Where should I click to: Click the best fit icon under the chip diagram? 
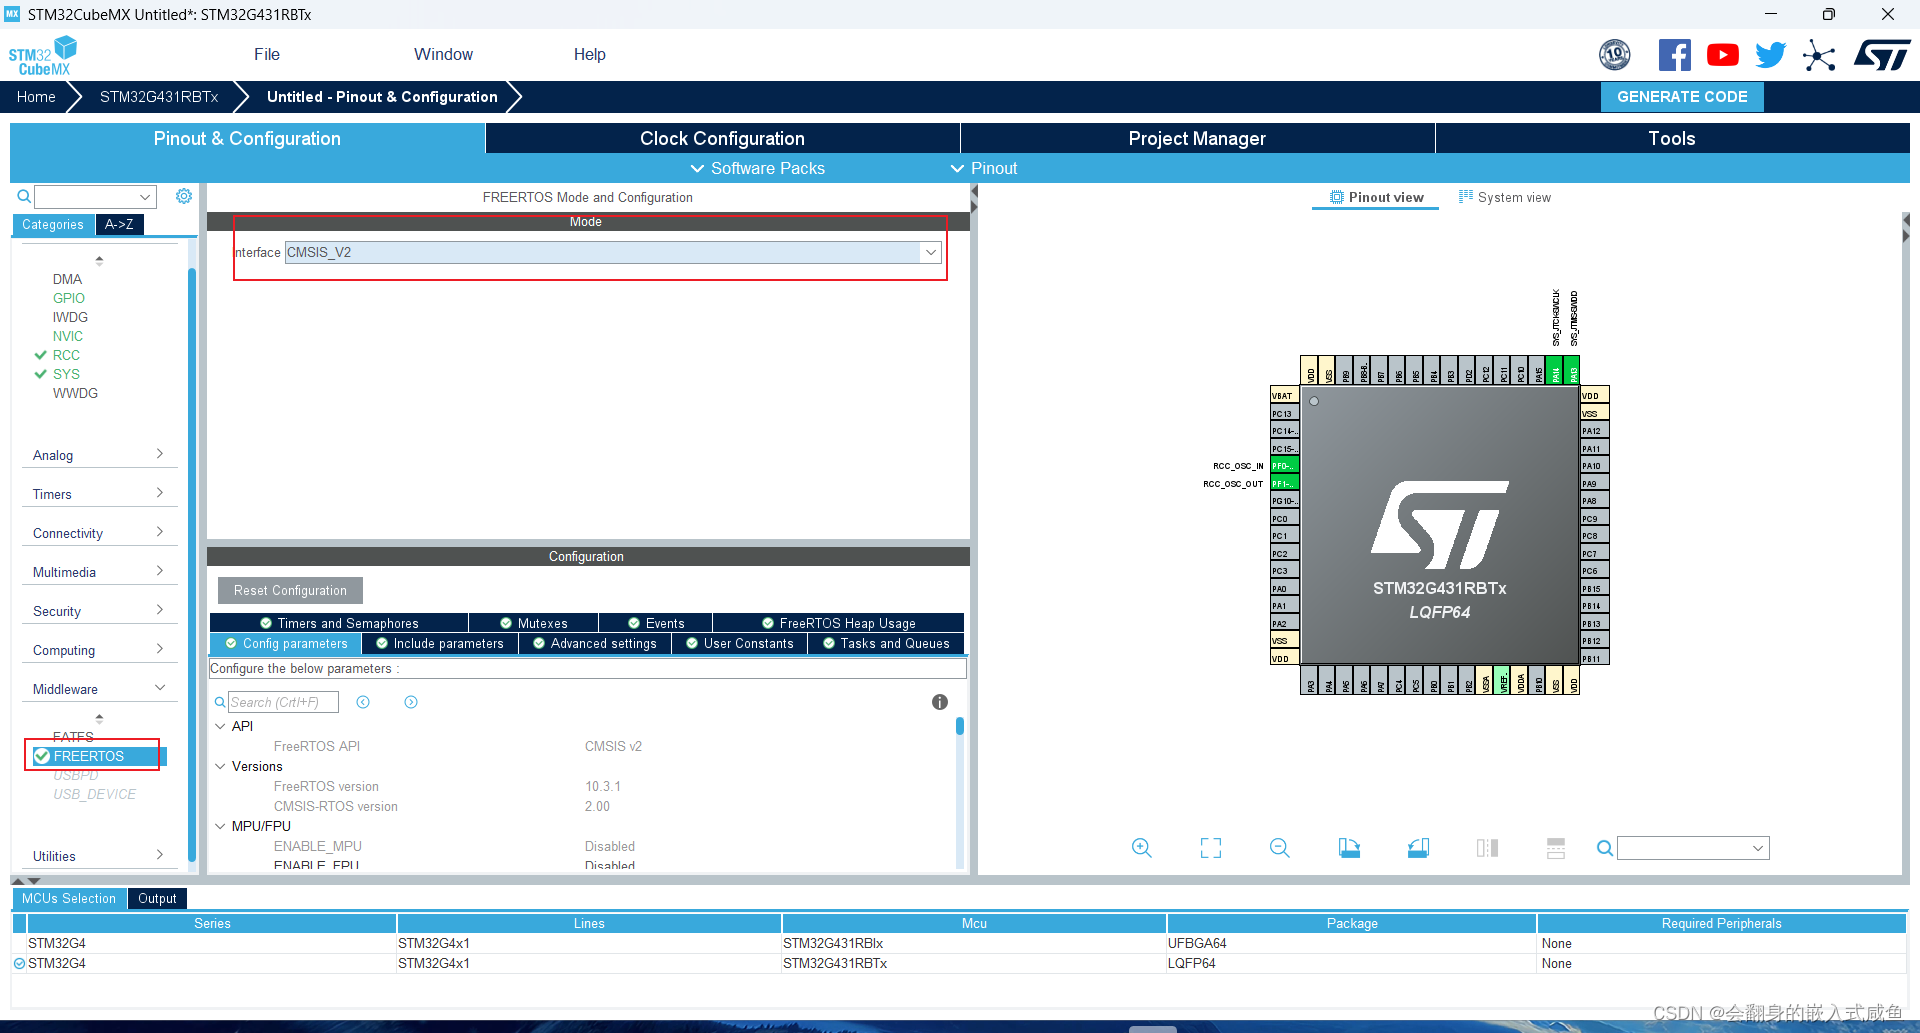point(1209,847)
